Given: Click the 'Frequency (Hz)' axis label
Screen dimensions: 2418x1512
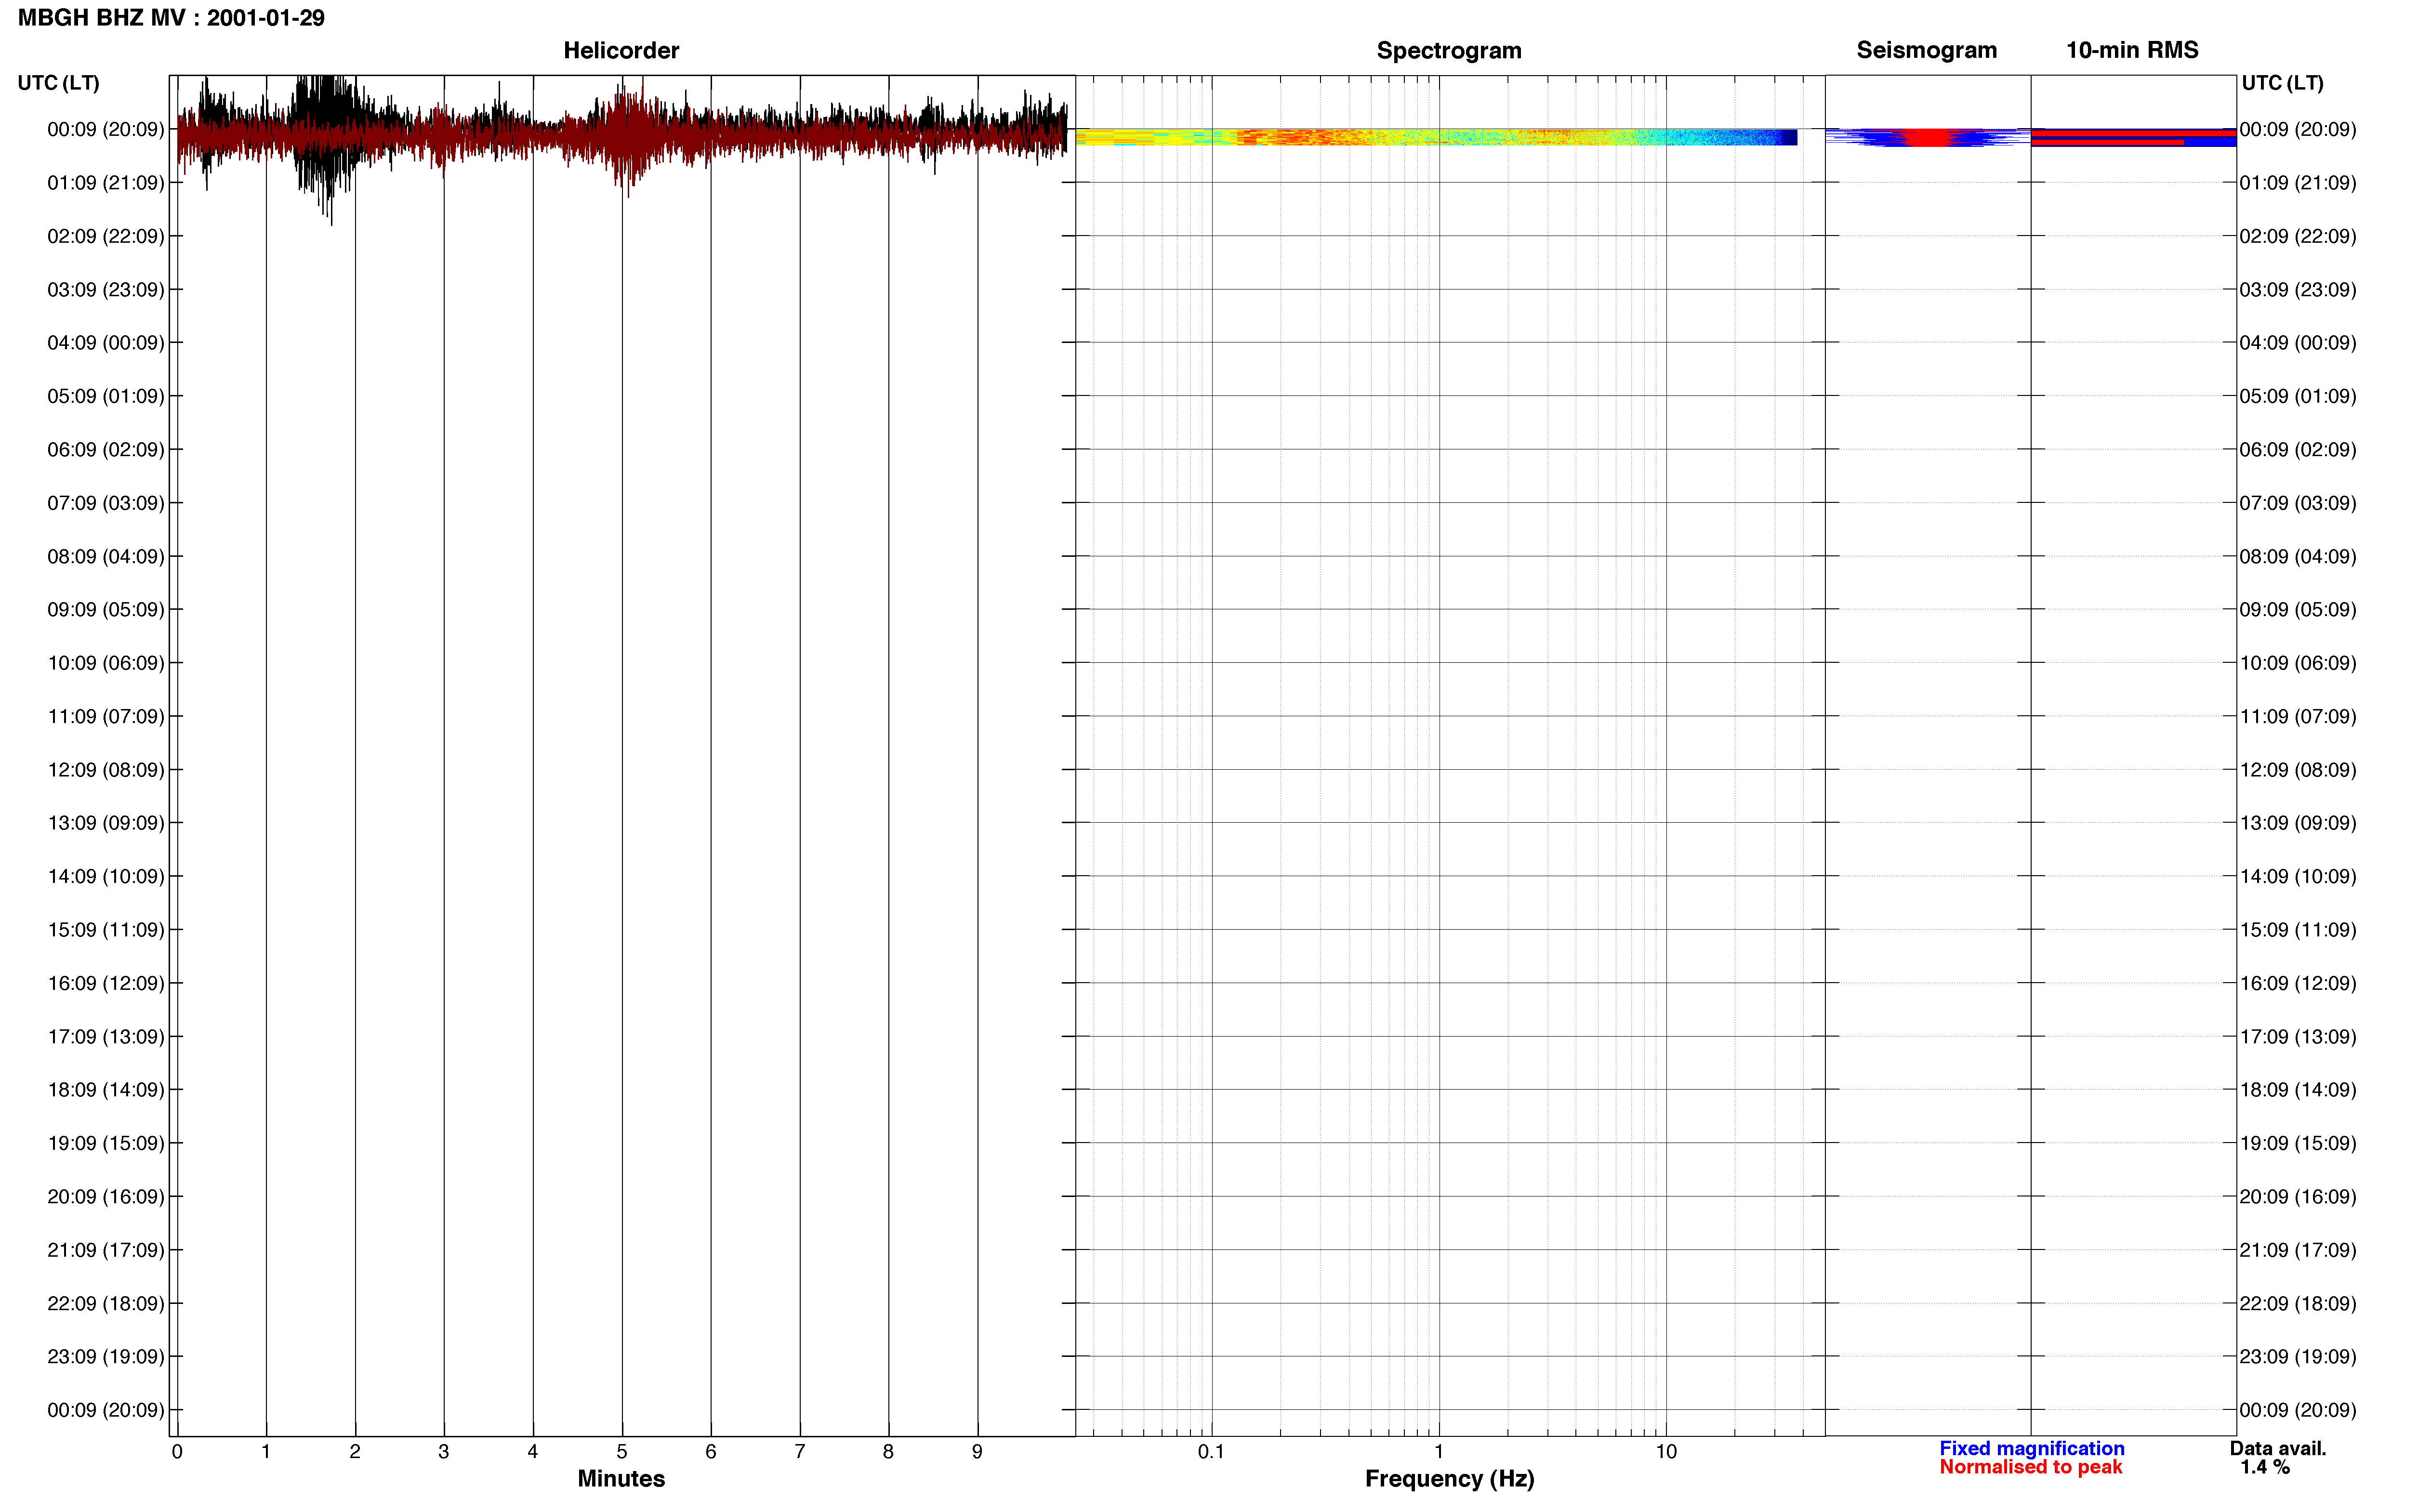Looking at the screenshot, I should tap(1449, 1479).
